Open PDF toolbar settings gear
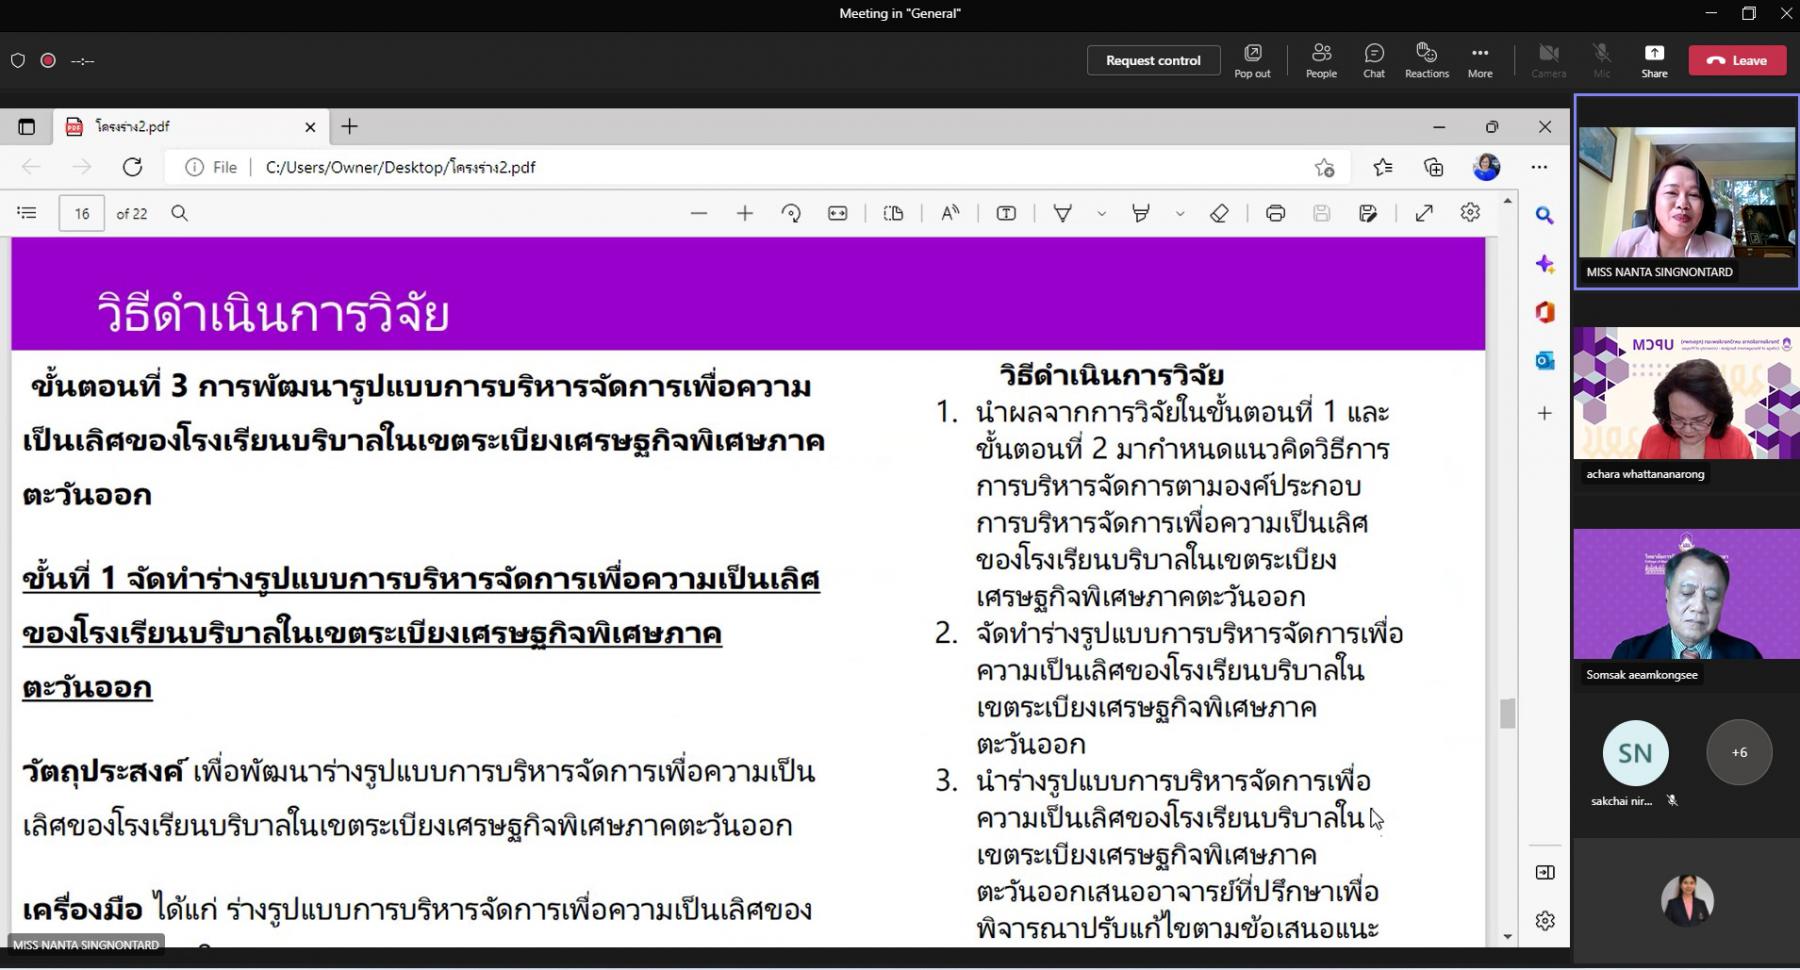The height and width of the screenshot is (970, 1800). 1470,213
